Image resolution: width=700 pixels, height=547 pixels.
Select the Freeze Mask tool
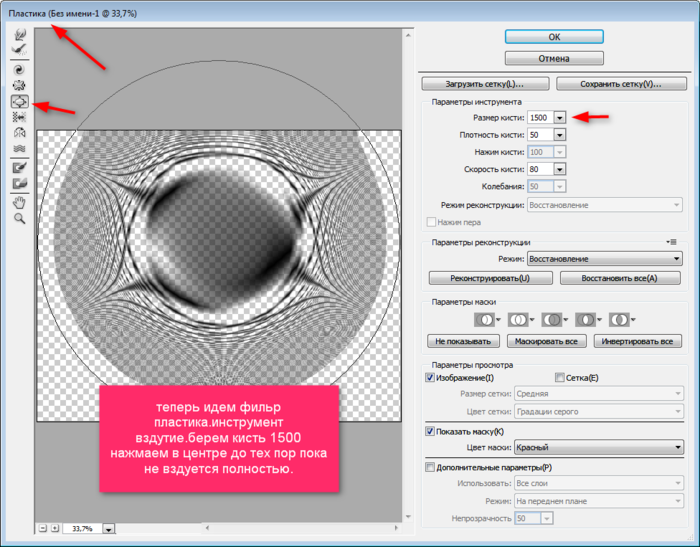(x=19, y=168)
